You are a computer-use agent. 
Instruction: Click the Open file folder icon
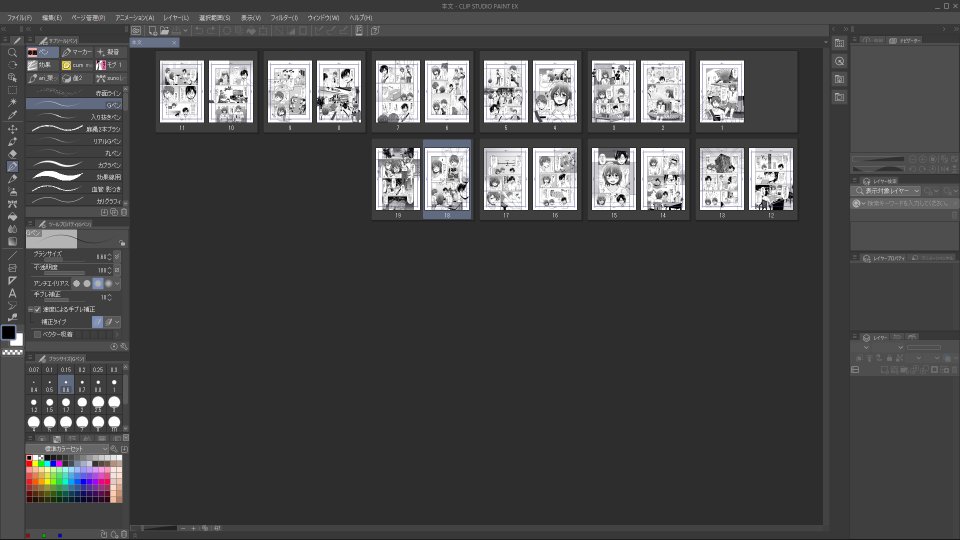(x=165, y=30)
